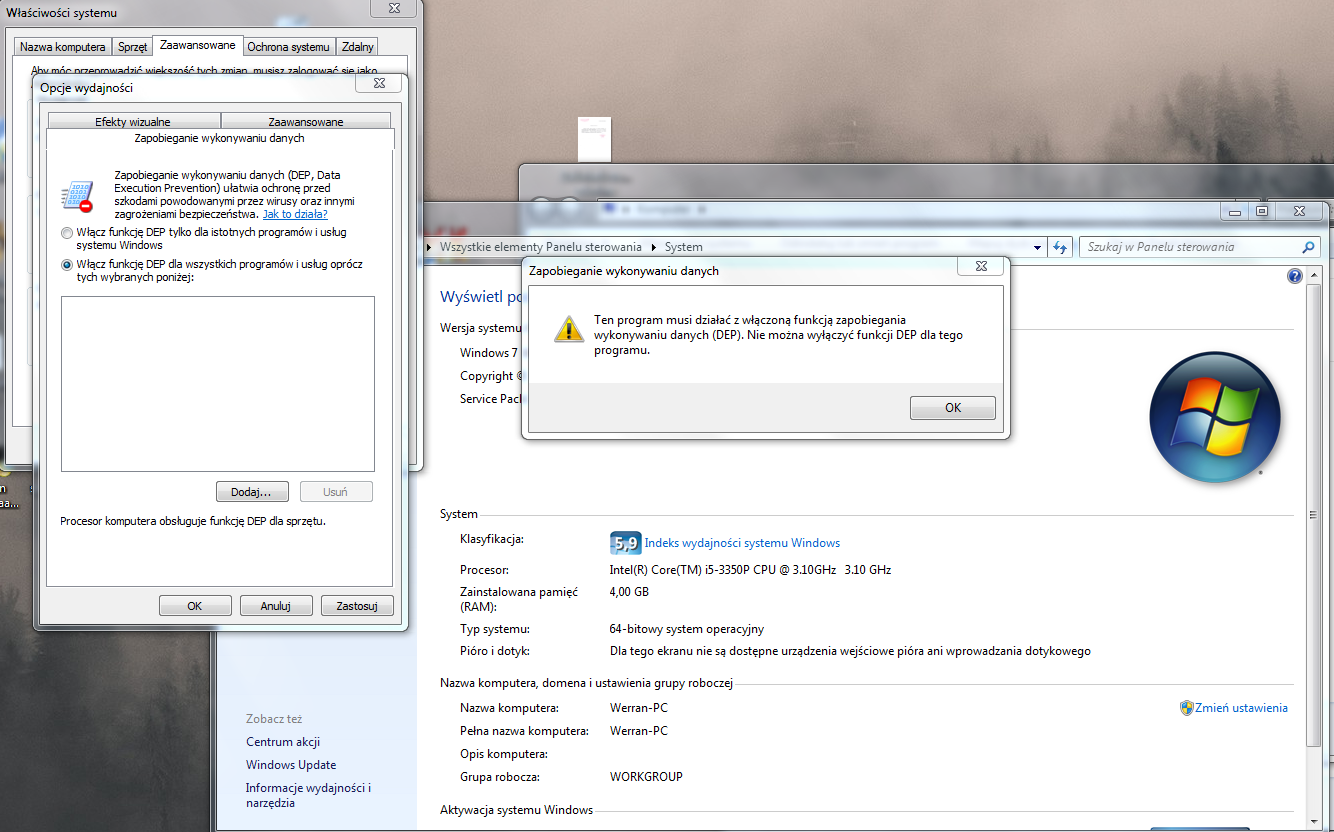This screenshot has height=832, width=1334.
Task: Open Nazwa komputera tab in Właściwości systemu
Action: coord(63,47)
